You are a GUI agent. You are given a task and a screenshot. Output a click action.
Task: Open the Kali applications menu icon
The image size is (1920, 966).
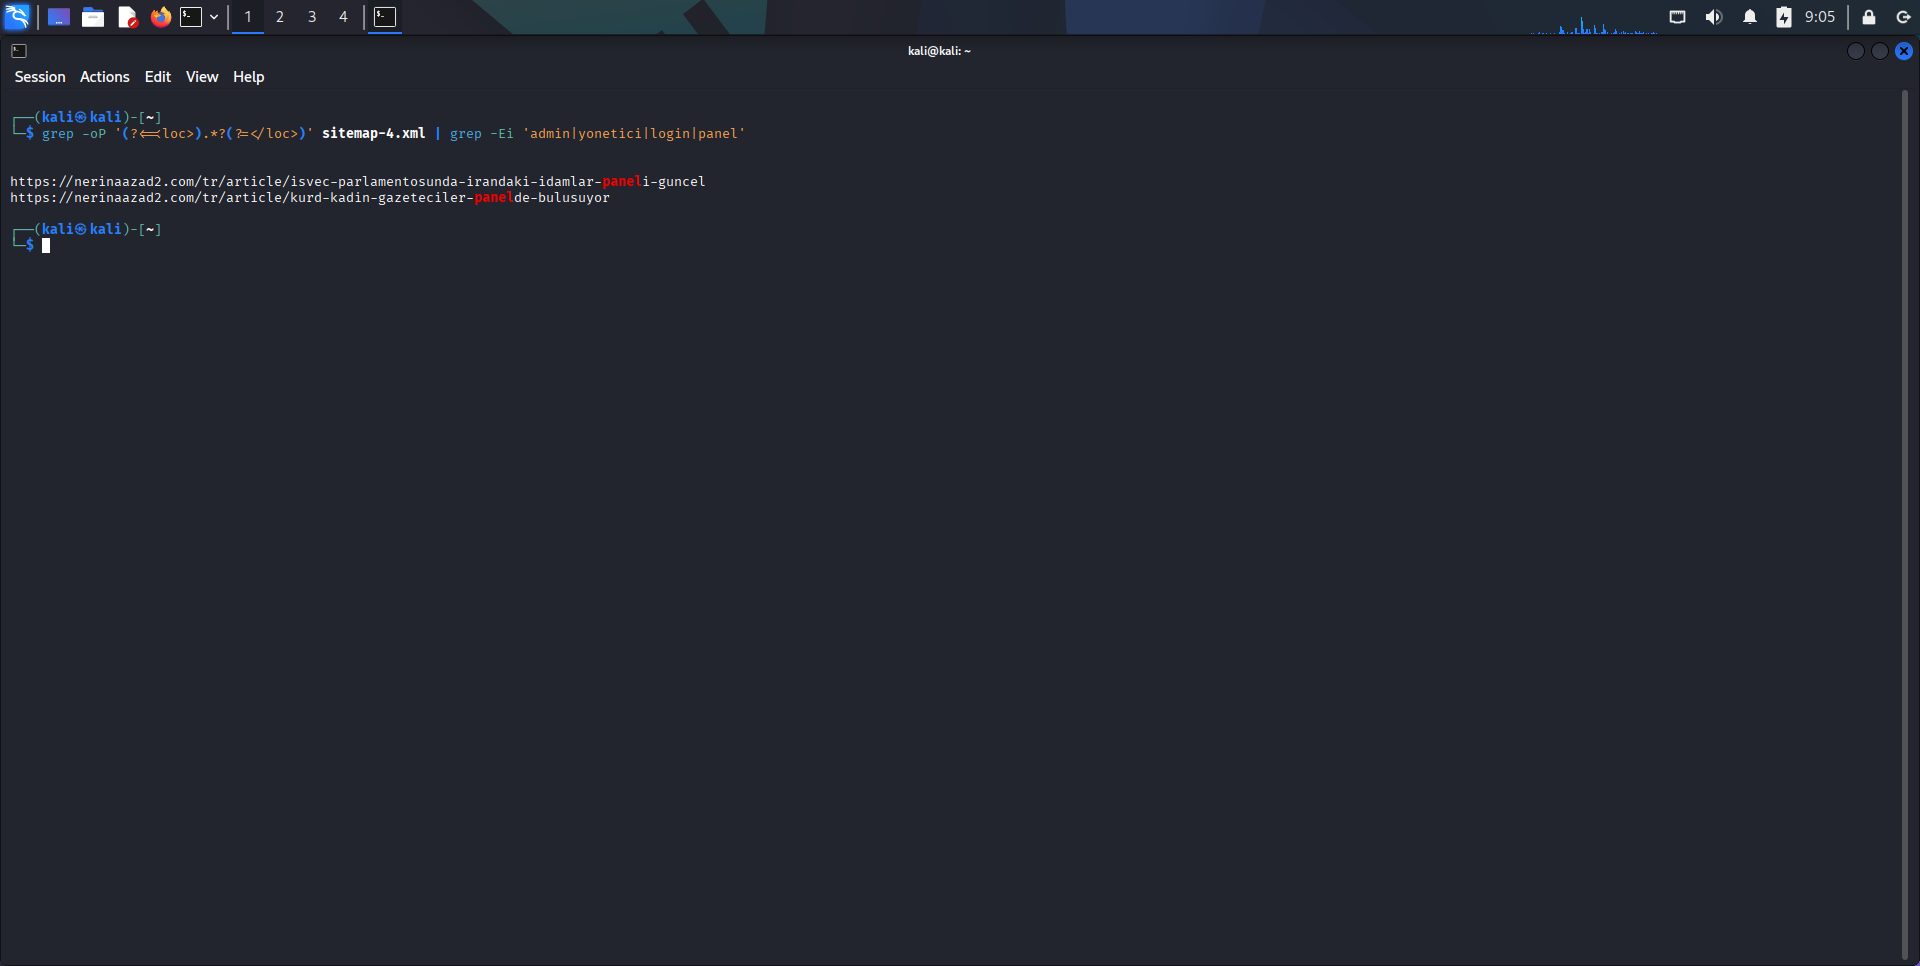(17, 17)
